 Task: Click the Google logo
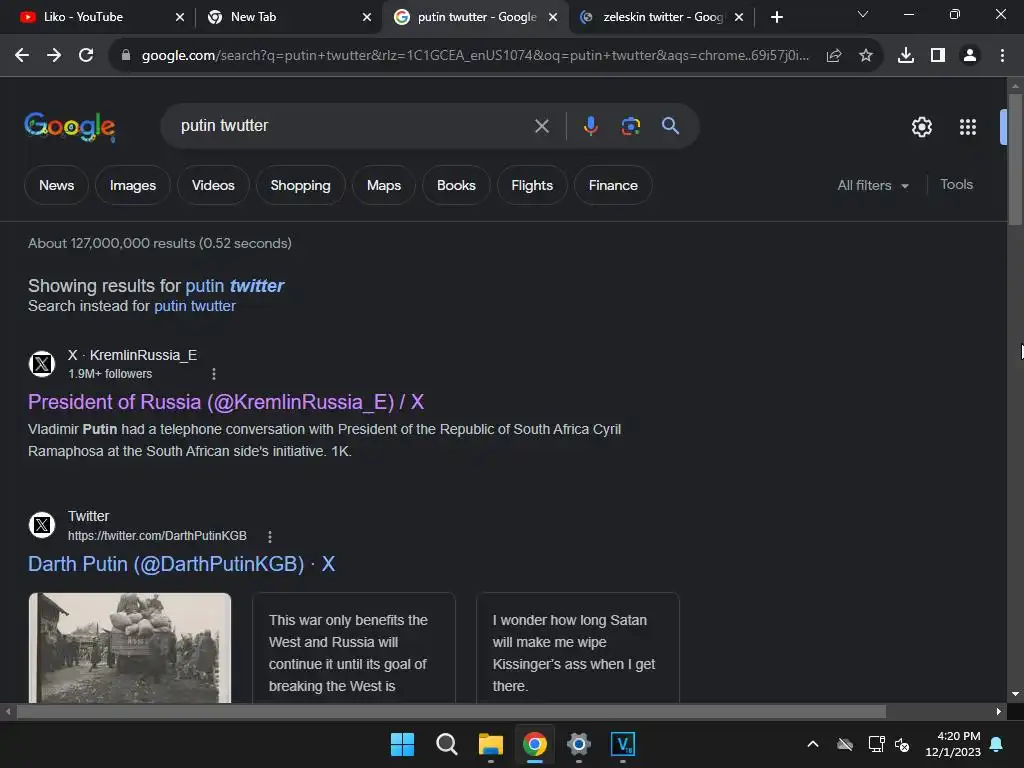pos(70,126)
